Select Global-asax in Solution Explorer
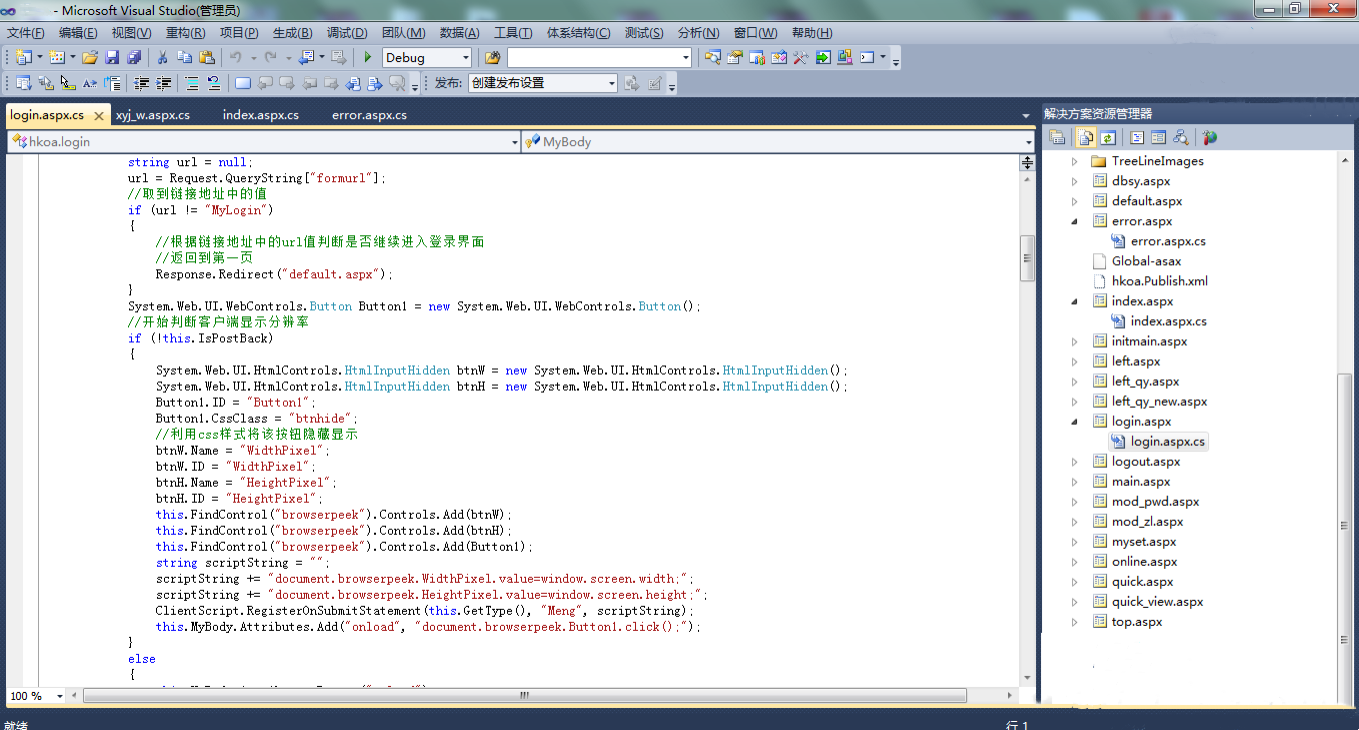The image size is (1359, 730). pyautogui.click(x=1146, y=261)
